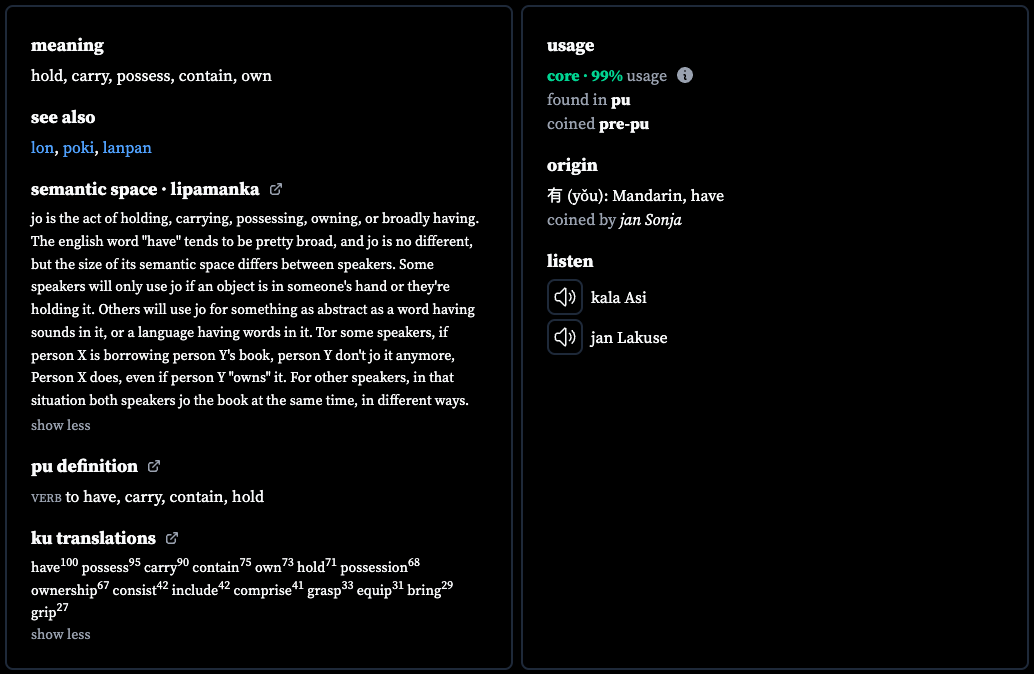The width and height of the screenshot is (1034, 674).
Task: Collapse semantic space text with show less
Action: pos(61,425)
